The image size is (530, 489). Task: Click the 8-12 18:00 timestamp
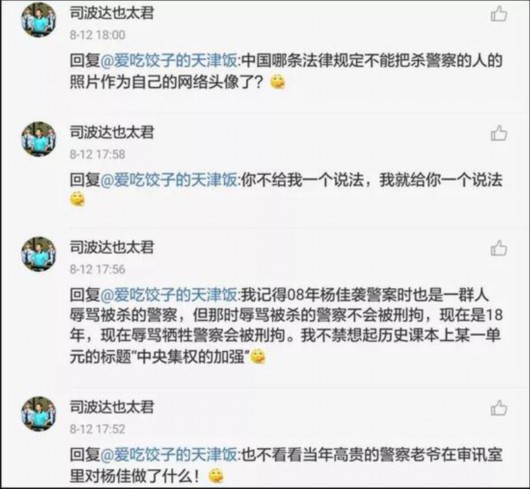click(97, 35)
